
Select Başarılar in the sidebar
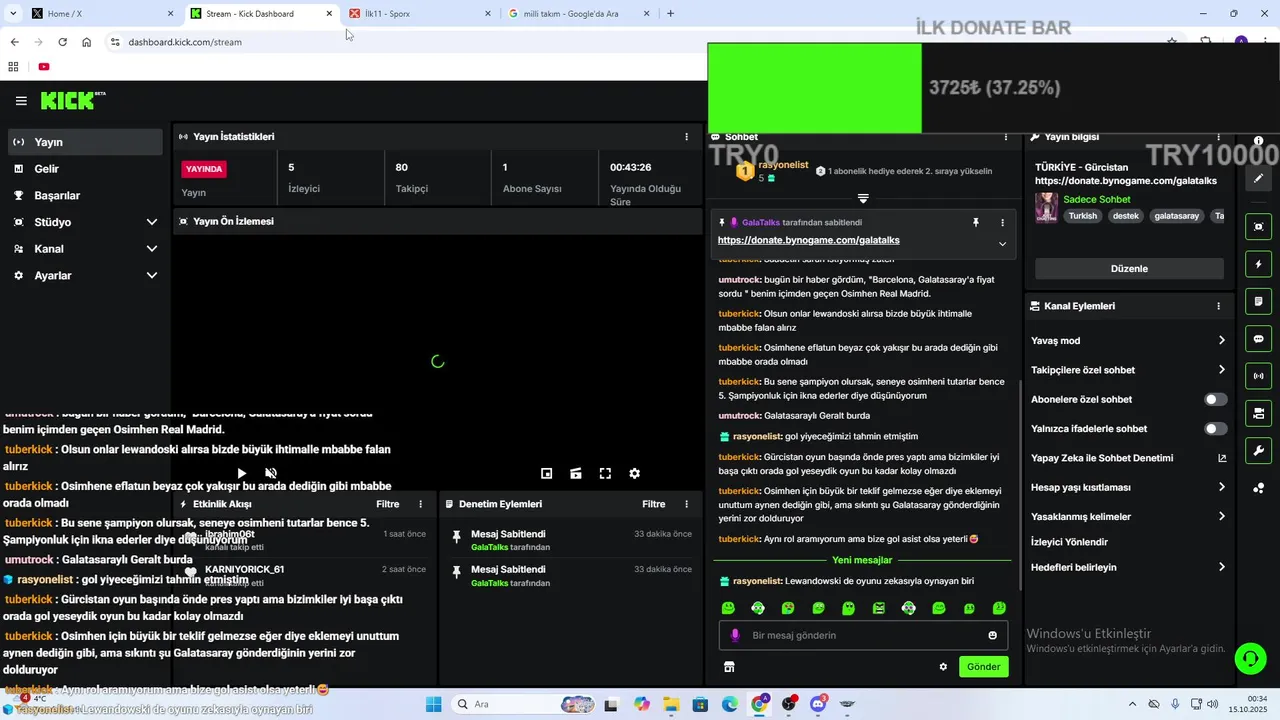tap(86, 195)
